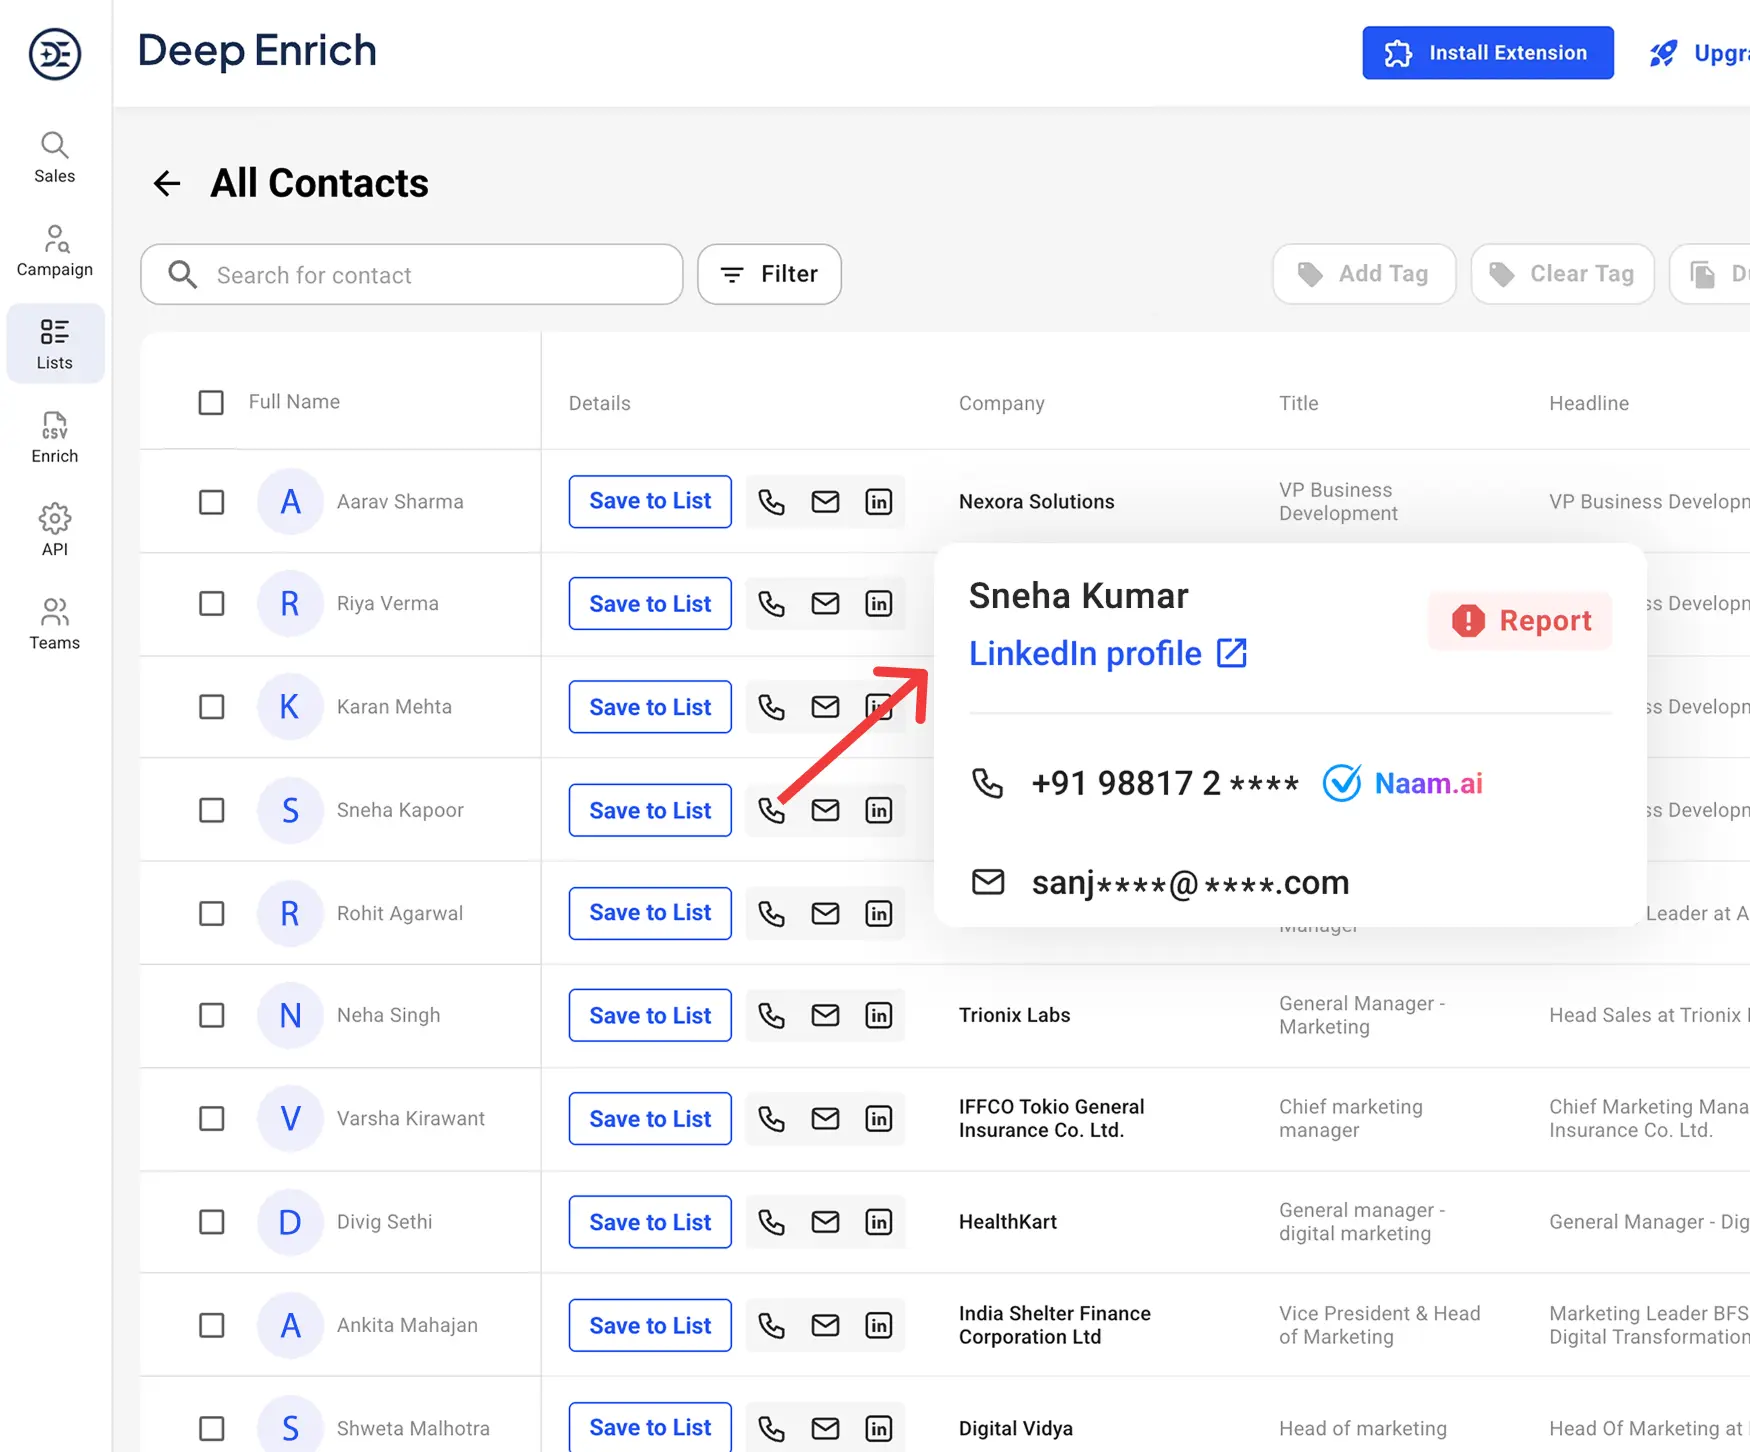Save Shweta Malhotra to a list

click(650, 1427)
